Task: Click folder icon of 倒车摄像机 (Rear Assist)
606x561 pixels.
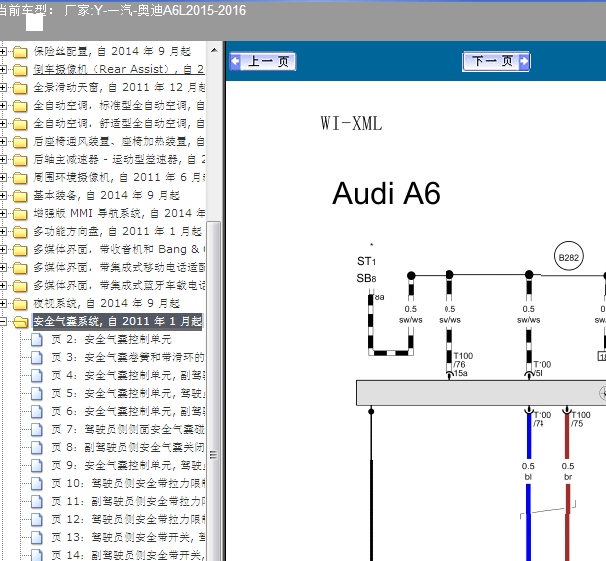Action: point(20,70)
